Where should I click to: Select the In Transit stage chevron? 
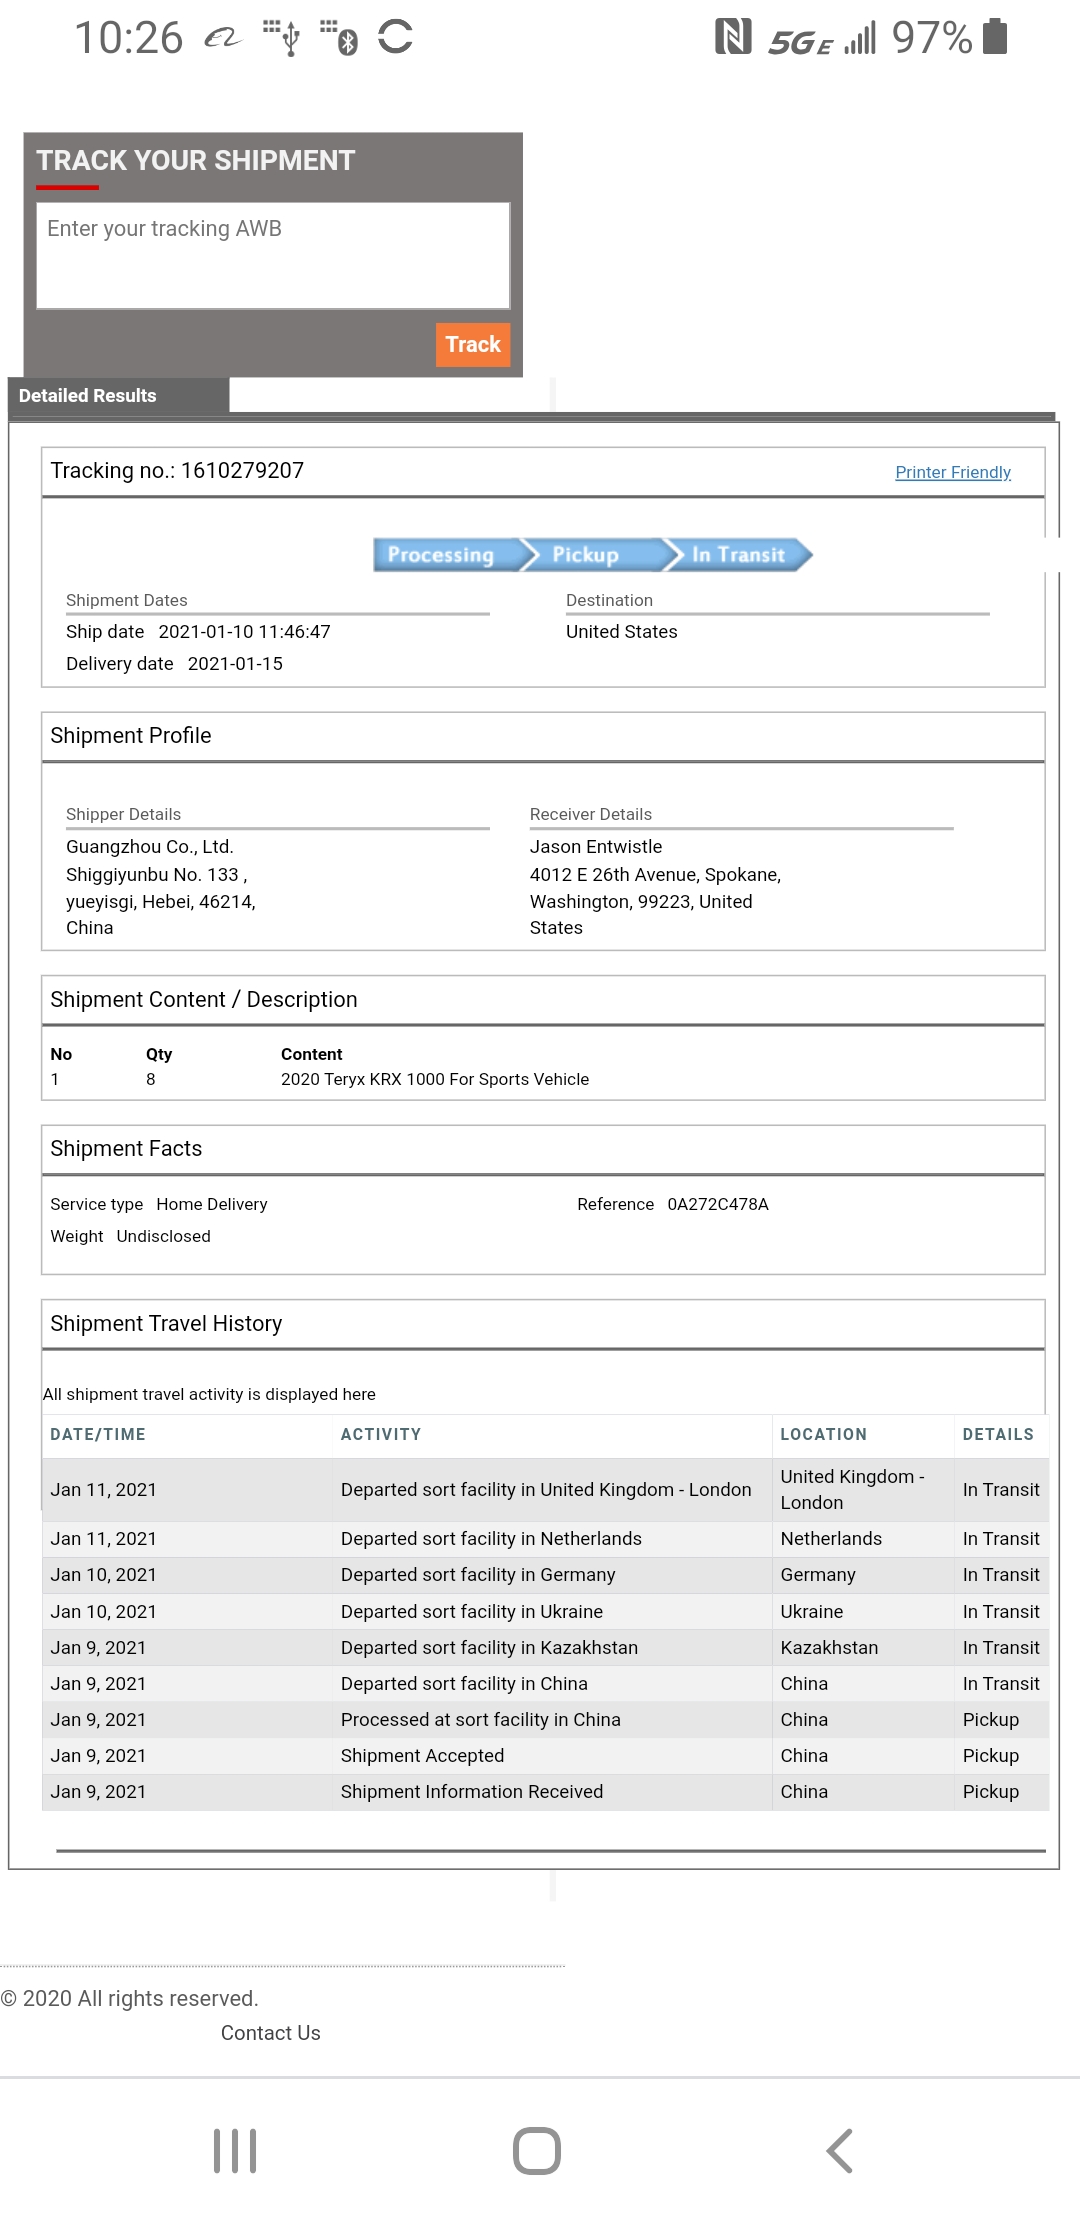click(x=740, y=555)
